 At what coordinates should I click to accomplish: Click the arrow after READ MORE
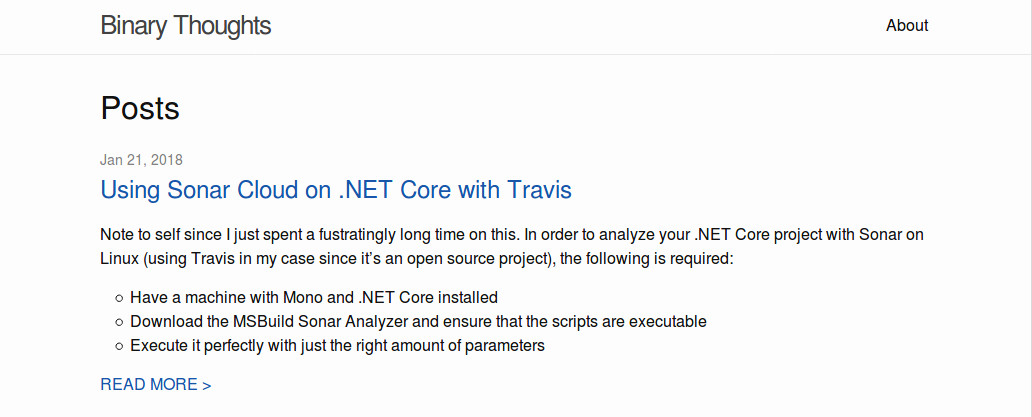pyautogui.click(x=206, y=385)
